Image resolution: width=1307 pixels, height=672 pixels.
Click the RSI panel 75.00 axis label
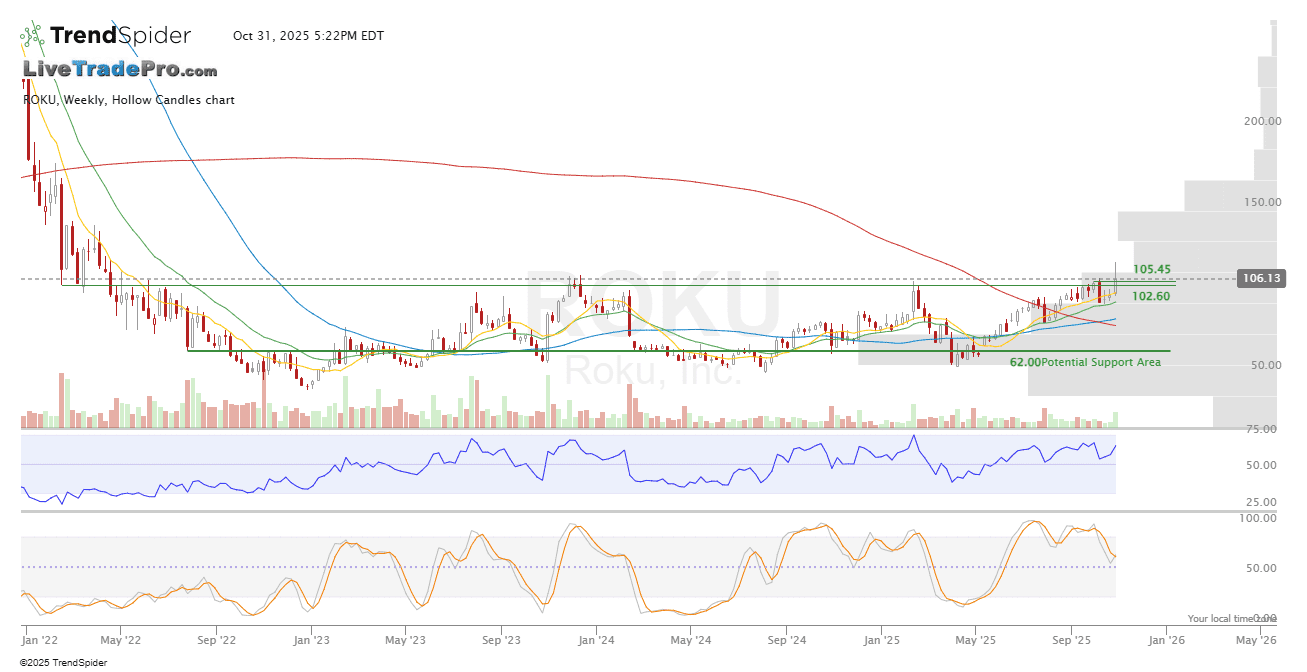pyautogui.click(x=1262, y=429)
